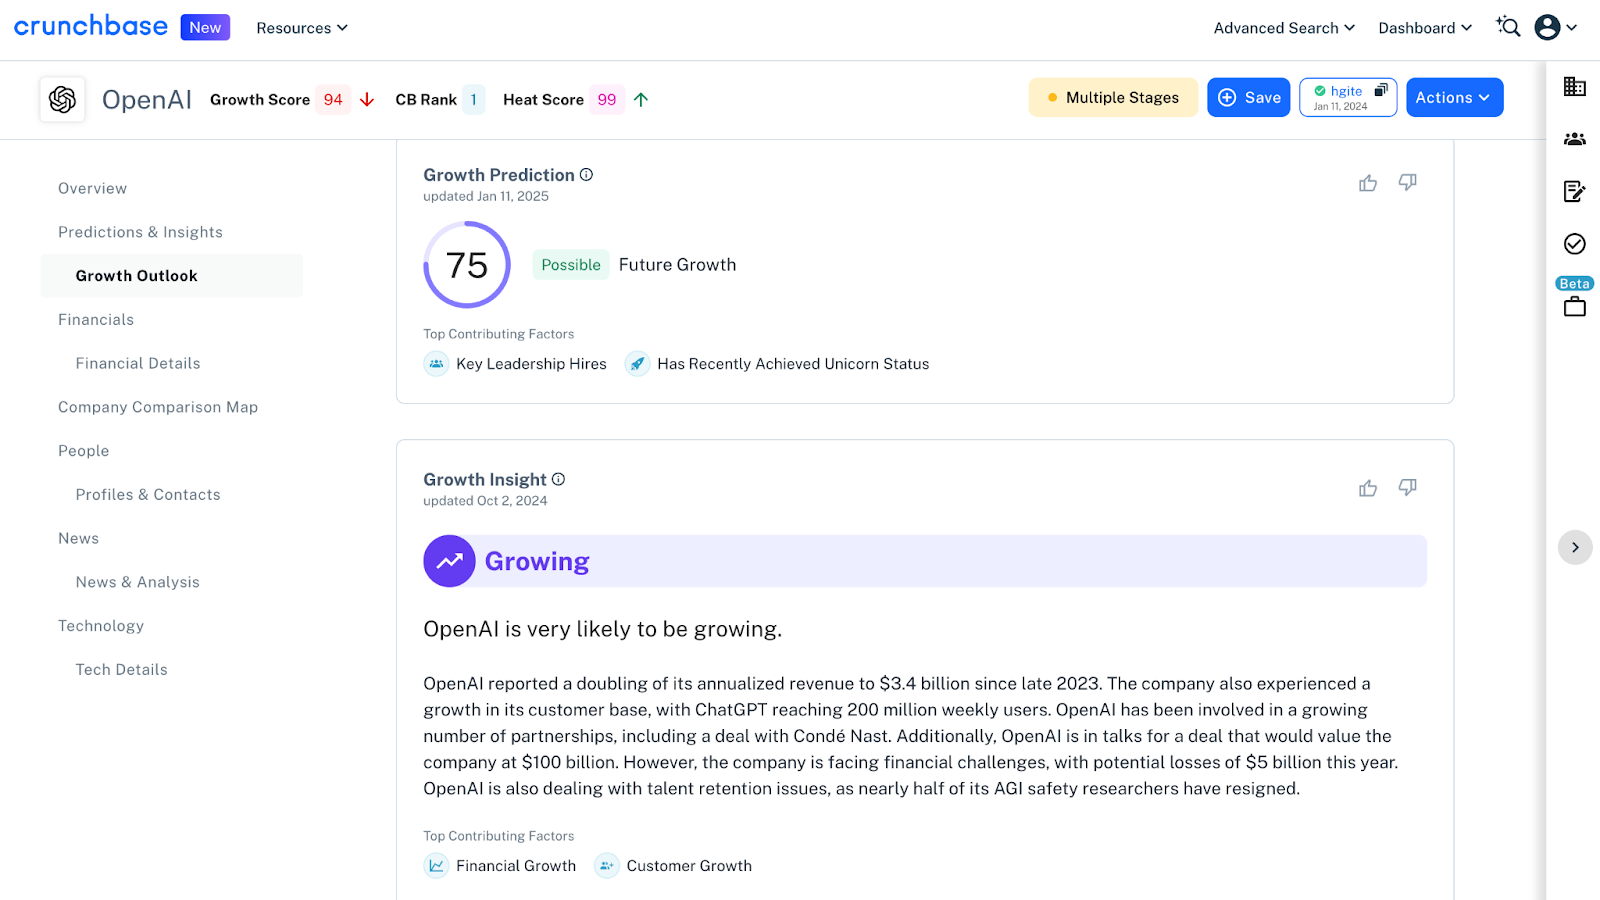Click the Multiple Stages status pill
The image size is (1600, 900).
pos(1113,97)
